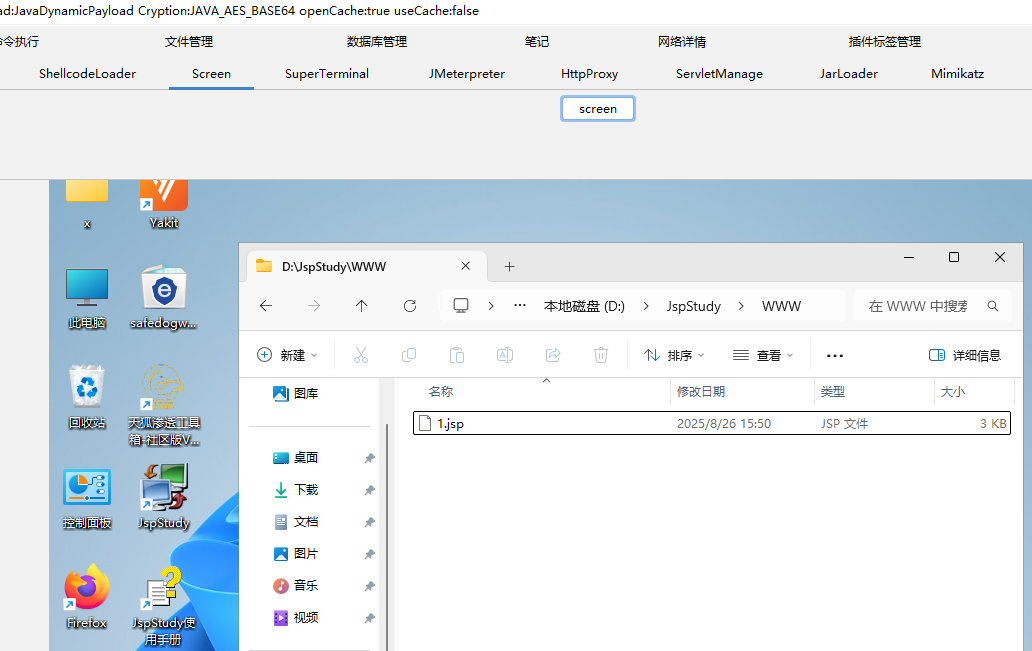1032x651 pixels.
Task: Select the yellow folder named x
Action: [x=87, y=205]
